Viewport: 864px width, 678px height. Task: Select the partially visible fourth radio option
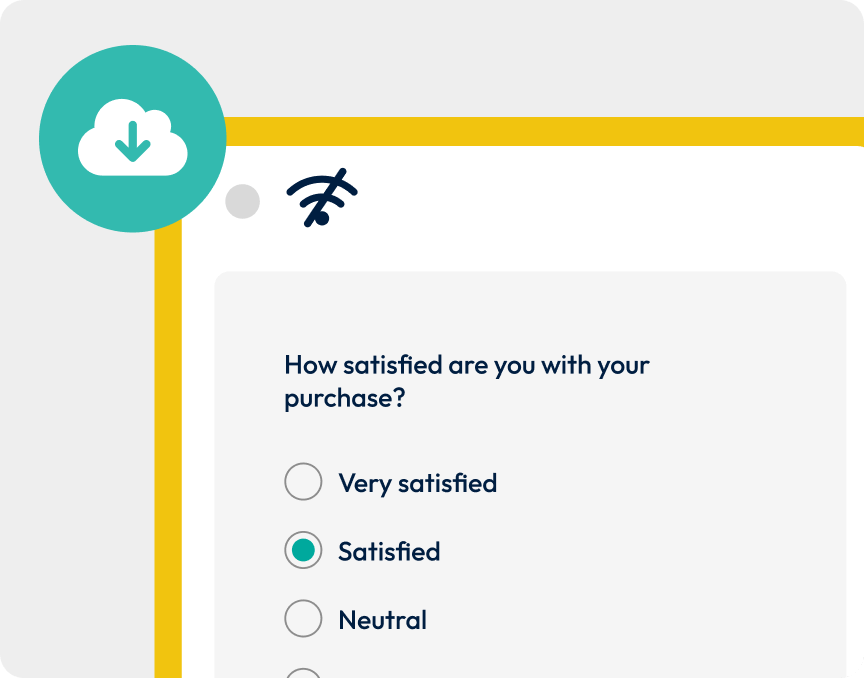click(303, 673)
